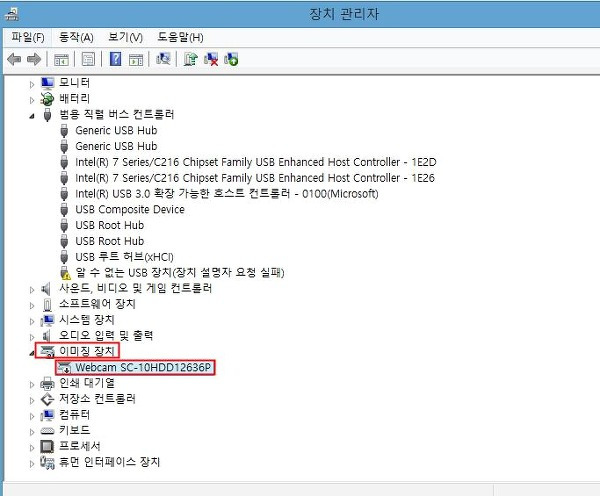Click the printer icon beside 인쇄 대기열
Viewport: 600px width, 496px height.
click(x=47, y=383)
